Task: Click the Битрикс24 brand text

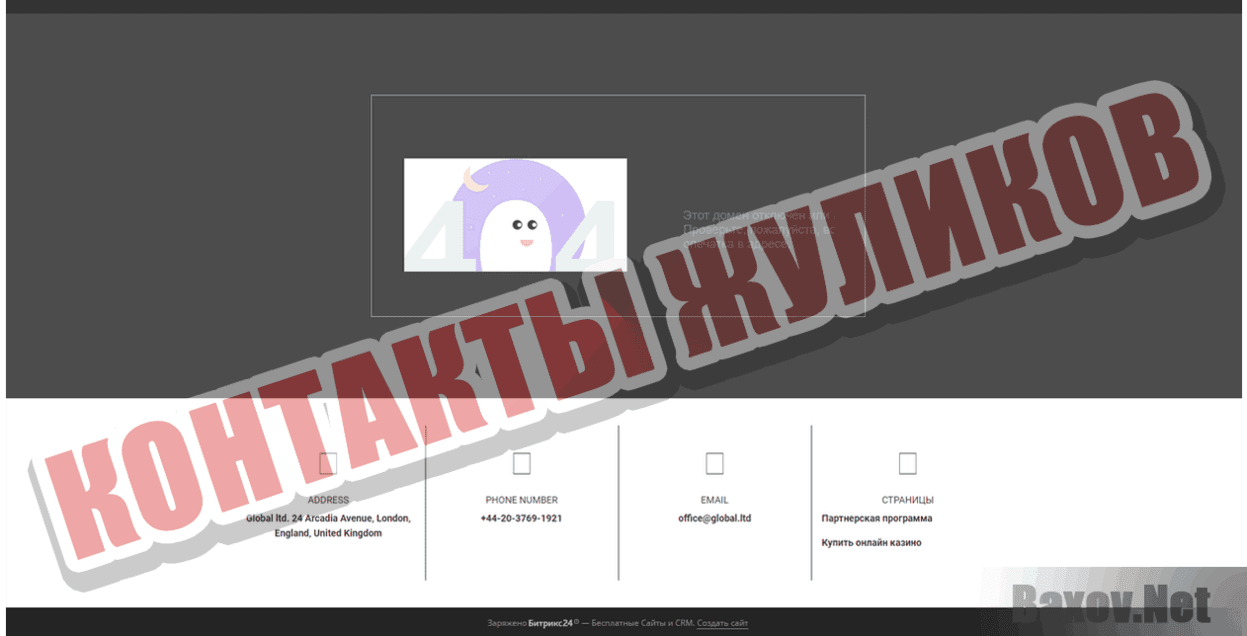Action: click(x=550, y=620)
